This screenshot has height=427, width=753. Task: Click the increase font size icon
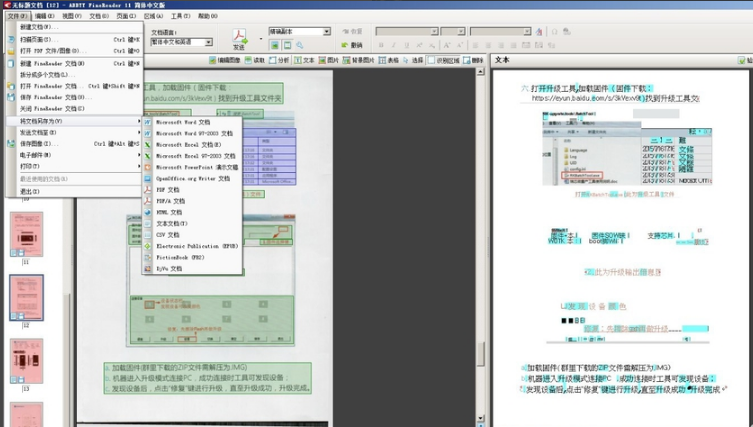pos(447,45)
